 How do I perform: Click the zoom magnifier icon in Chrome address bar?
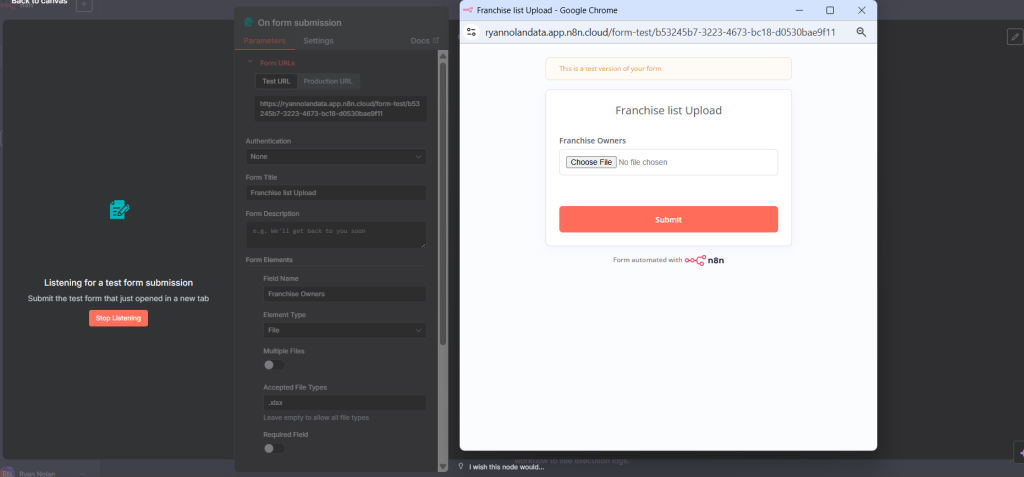click(861, 31)
